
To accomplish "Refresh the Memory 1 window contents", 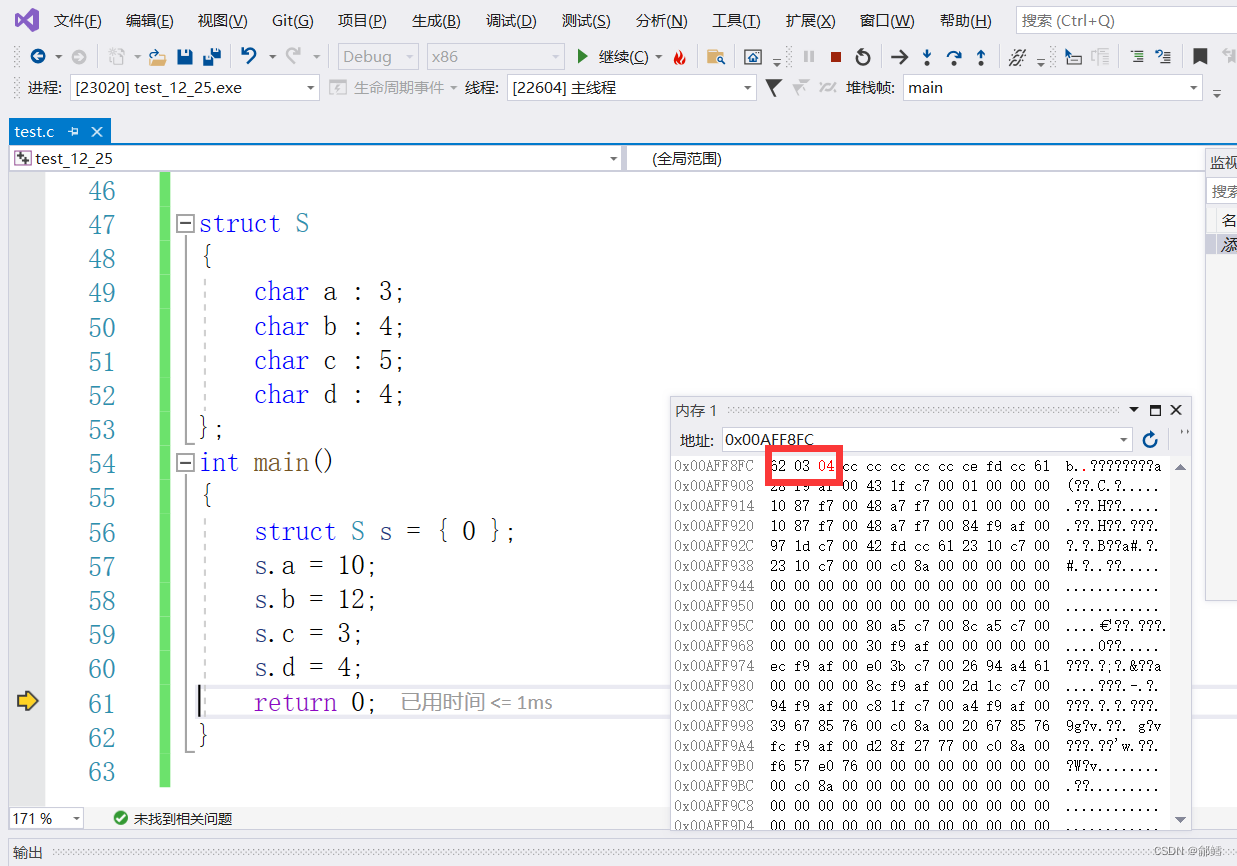I will 1150,440.
